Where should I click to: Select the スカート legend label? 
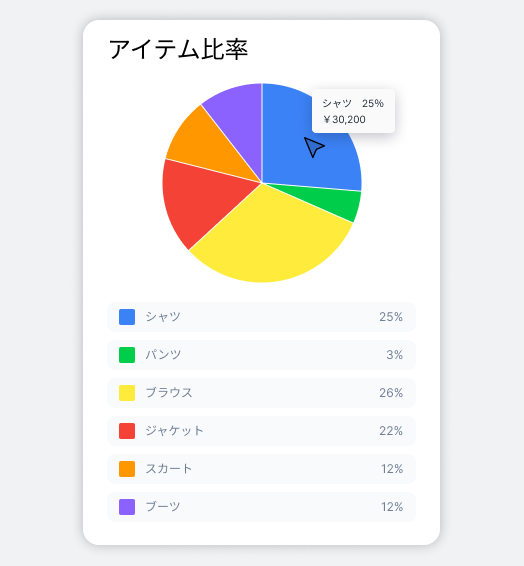pyautogui.click(x=169, y=469)
